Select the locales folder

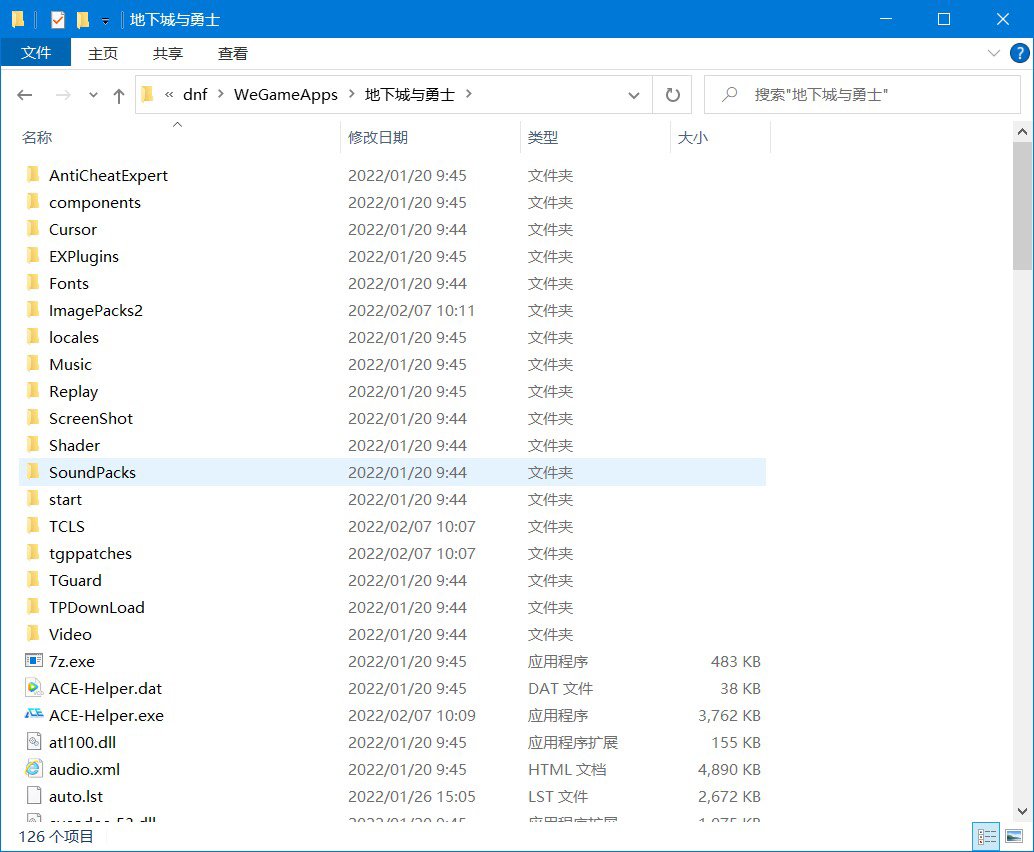[74, 338]
